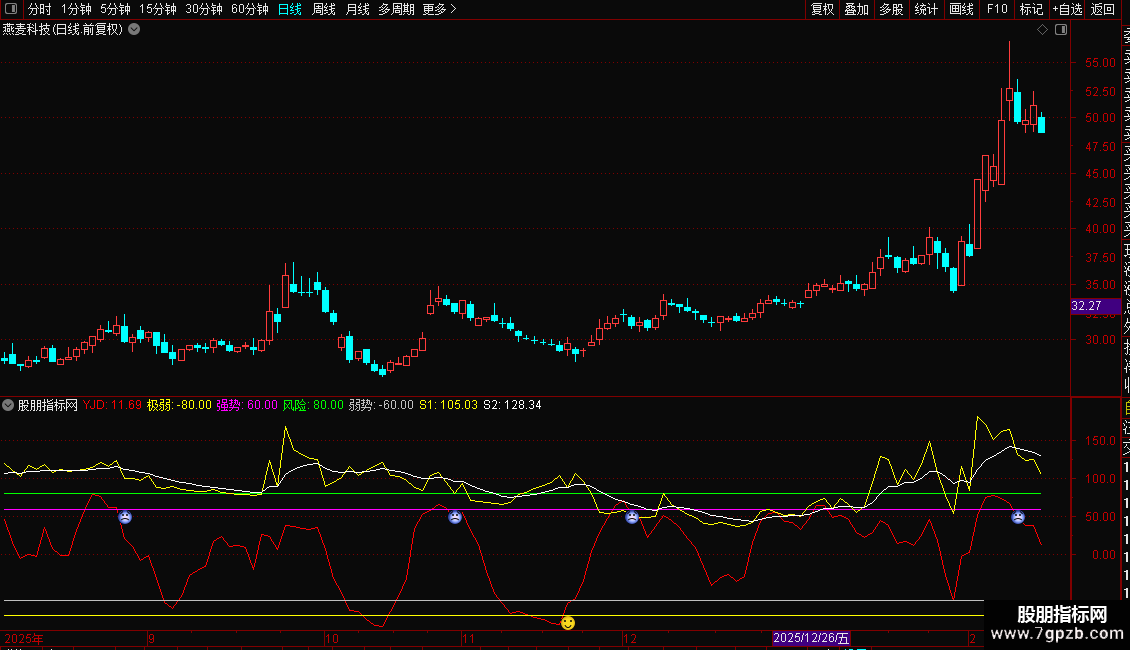Add stock with +自选 button

[1066, 9]
